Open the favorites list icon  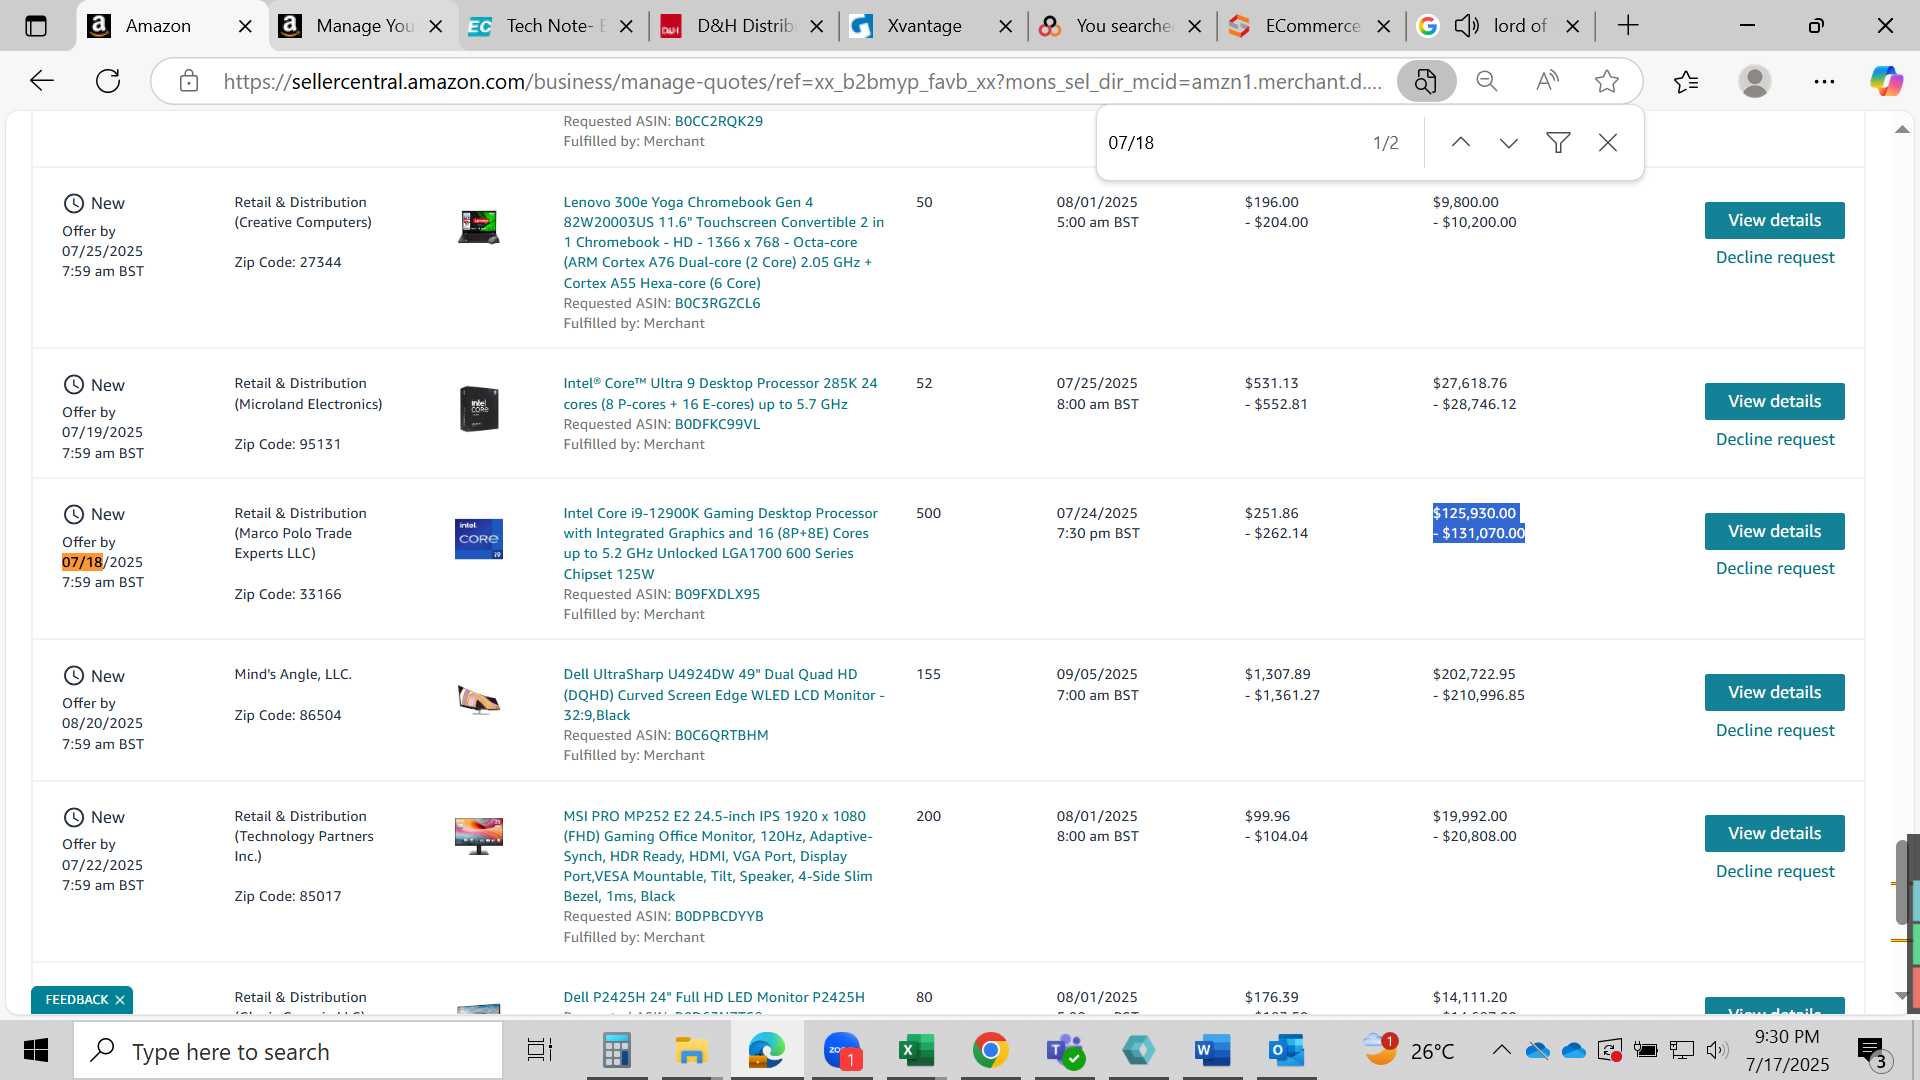point(1686,81)
